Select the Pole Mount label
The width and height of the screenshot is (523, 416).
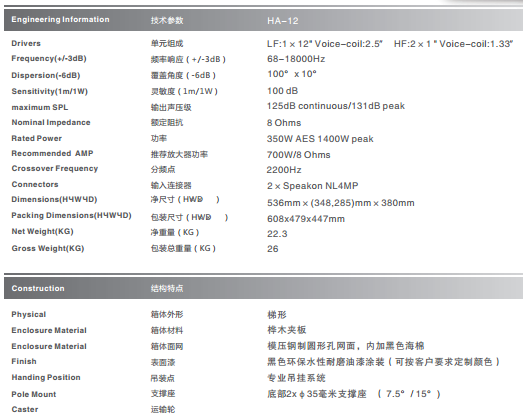pyautogui.click(x=34, y=394)
